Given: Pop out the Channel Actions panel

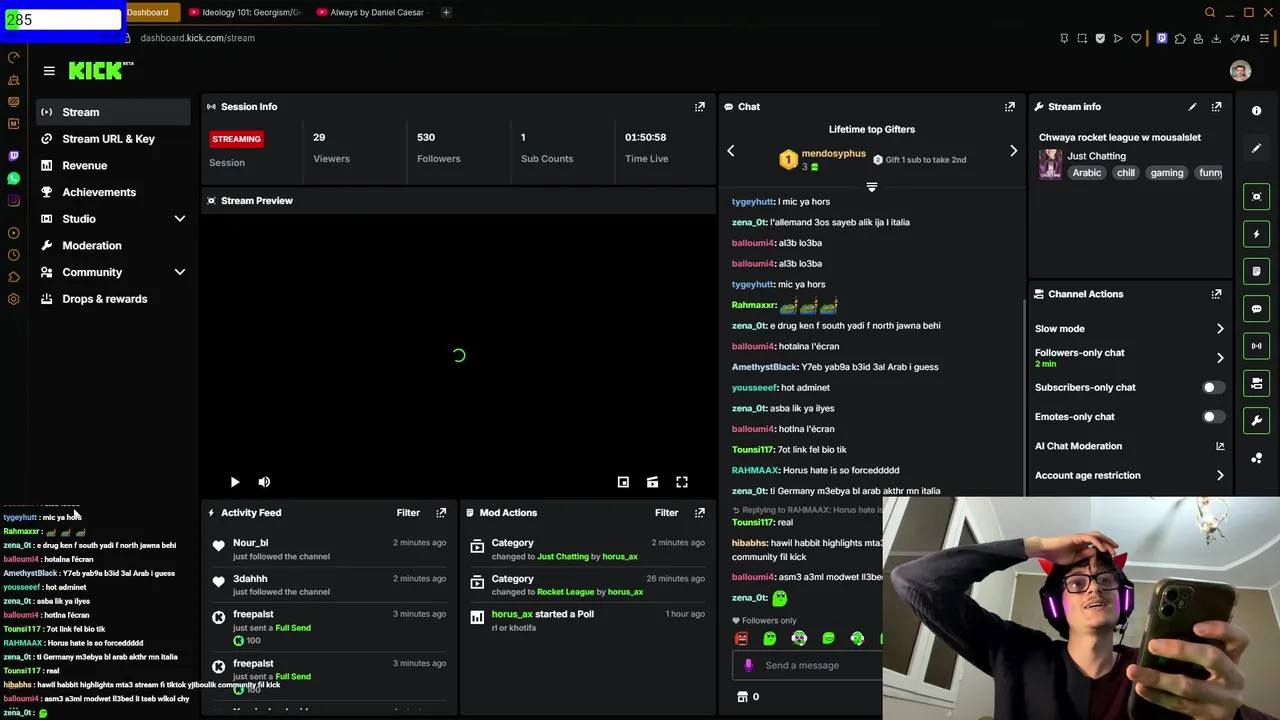Looking at the screenshot, I should click(x=1216, y=294).
